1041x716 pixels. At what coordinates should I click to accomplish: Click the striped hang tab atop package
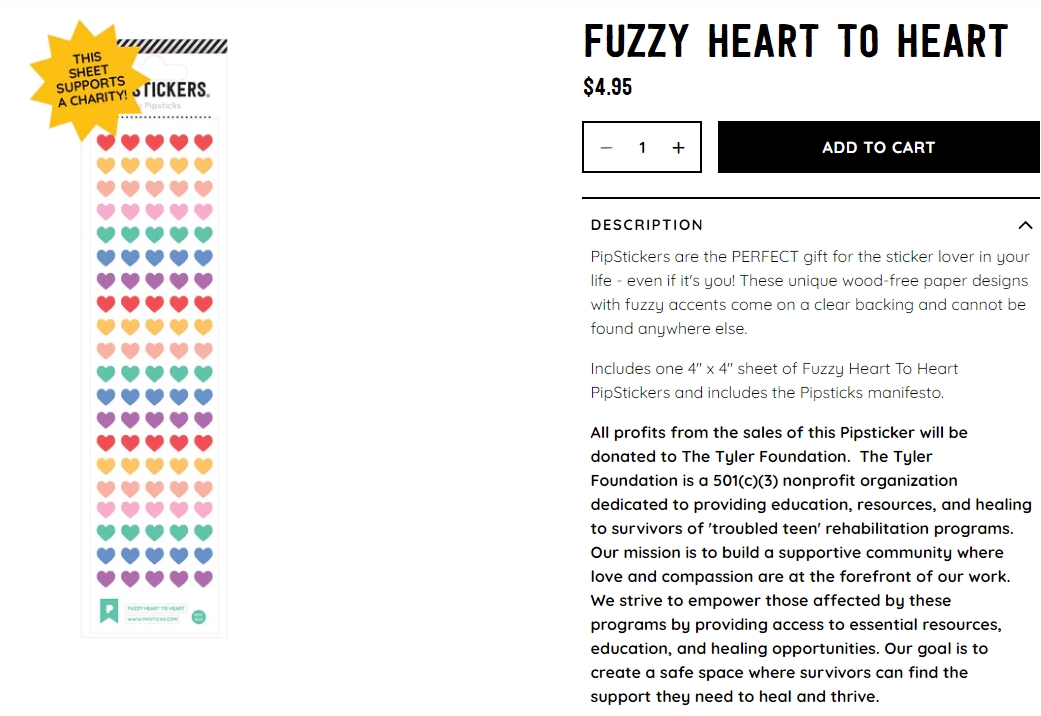point(172,46)
